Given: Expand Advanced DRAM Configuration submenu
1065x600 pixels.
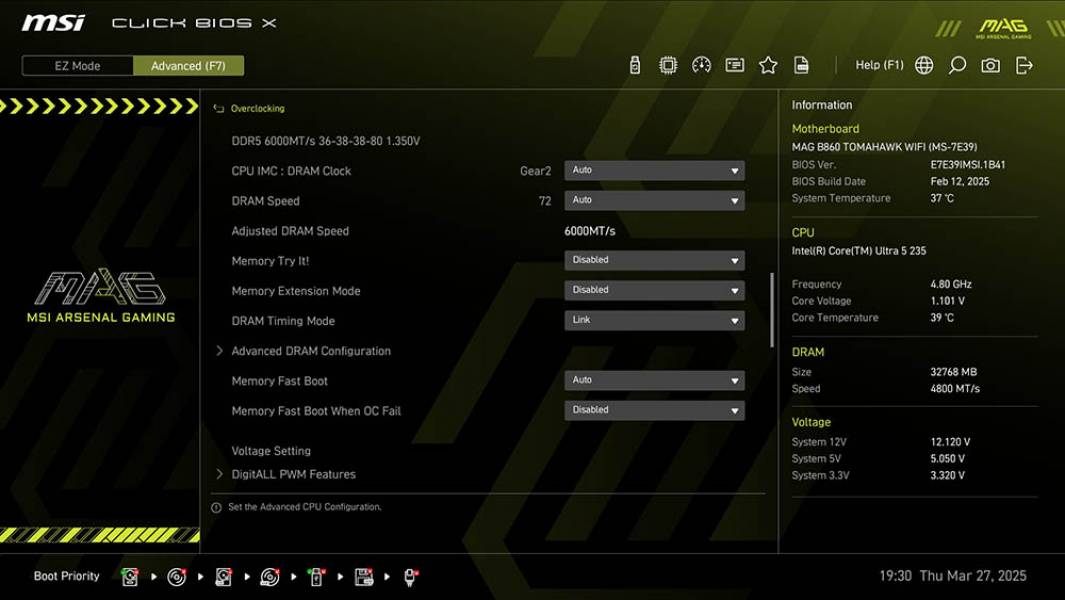Looking at the screenshot, I should point(311,351).
